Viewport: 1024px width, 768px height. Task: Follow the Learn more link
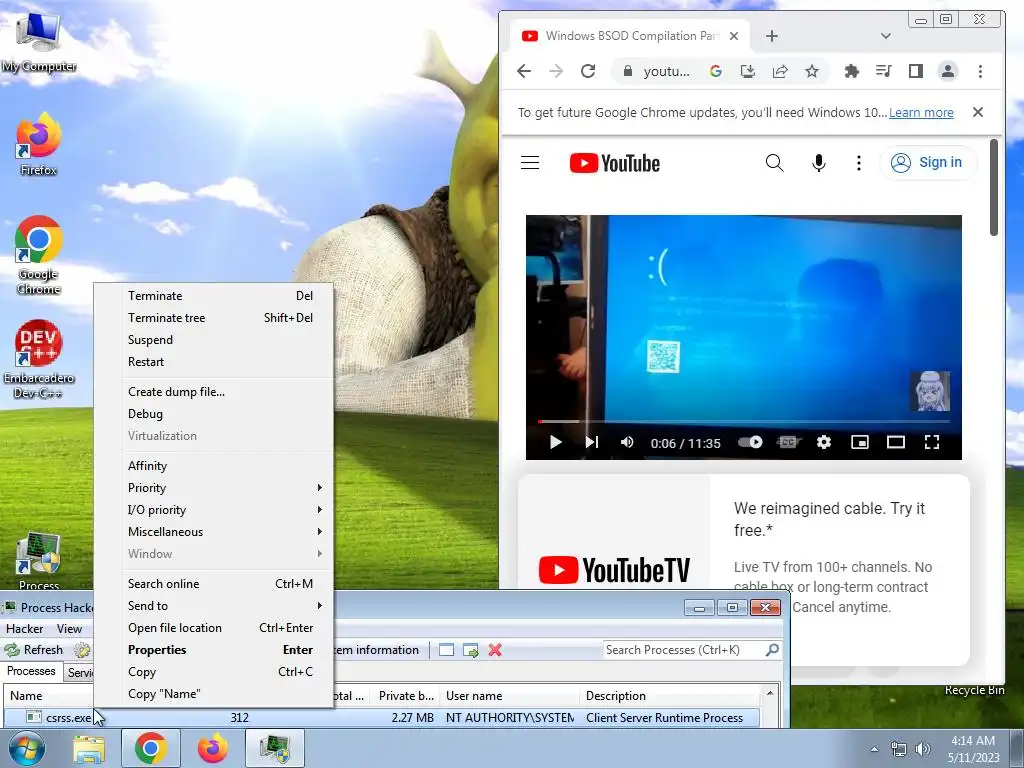(921, 112)
